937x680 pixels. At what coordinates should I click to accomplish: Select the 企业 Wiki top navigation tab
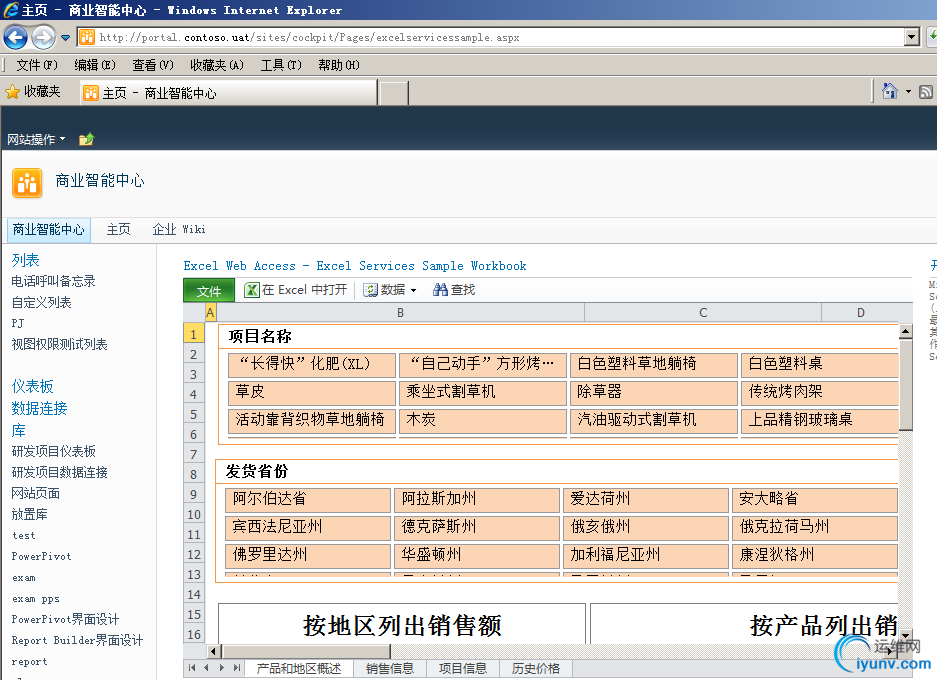click(179, 229)
